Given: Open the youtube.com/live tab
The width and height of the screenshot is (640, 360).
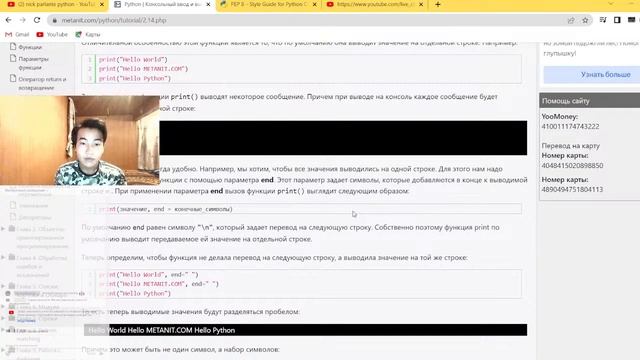Looking at the screenshot, I should click(375, 4).
